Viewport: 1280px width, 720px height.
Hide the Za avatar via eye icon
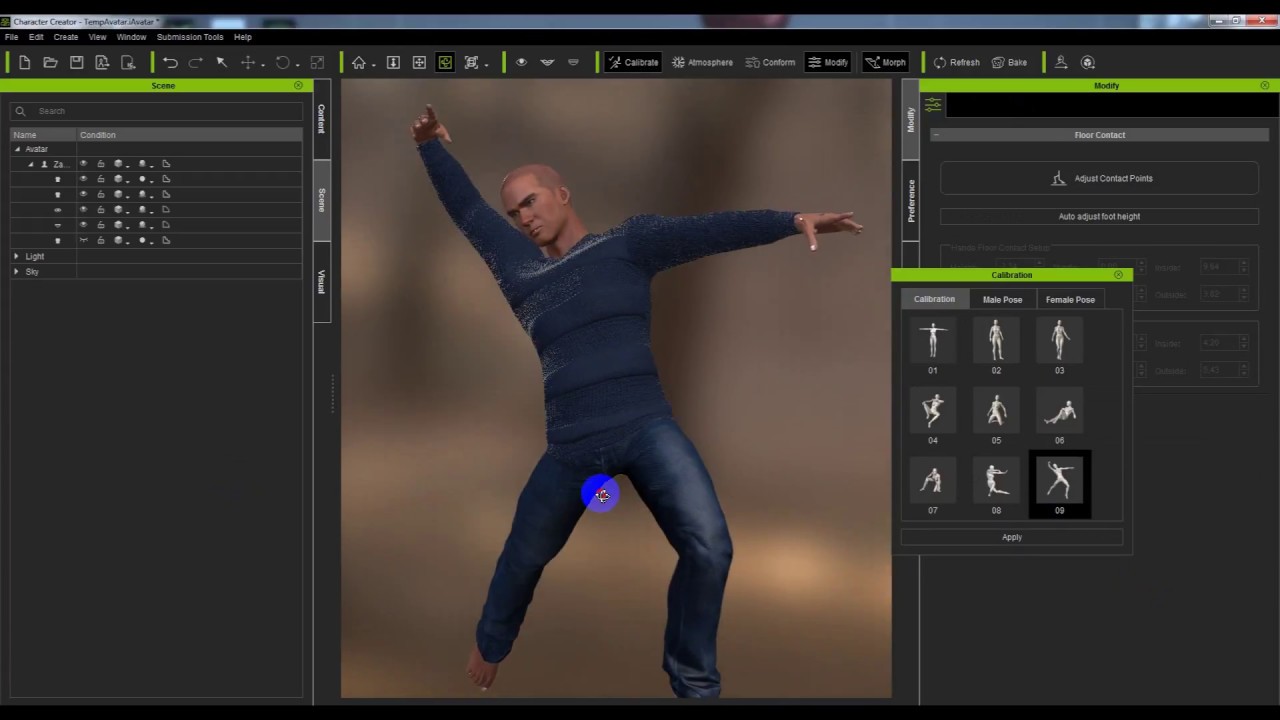tap(83, 164)
